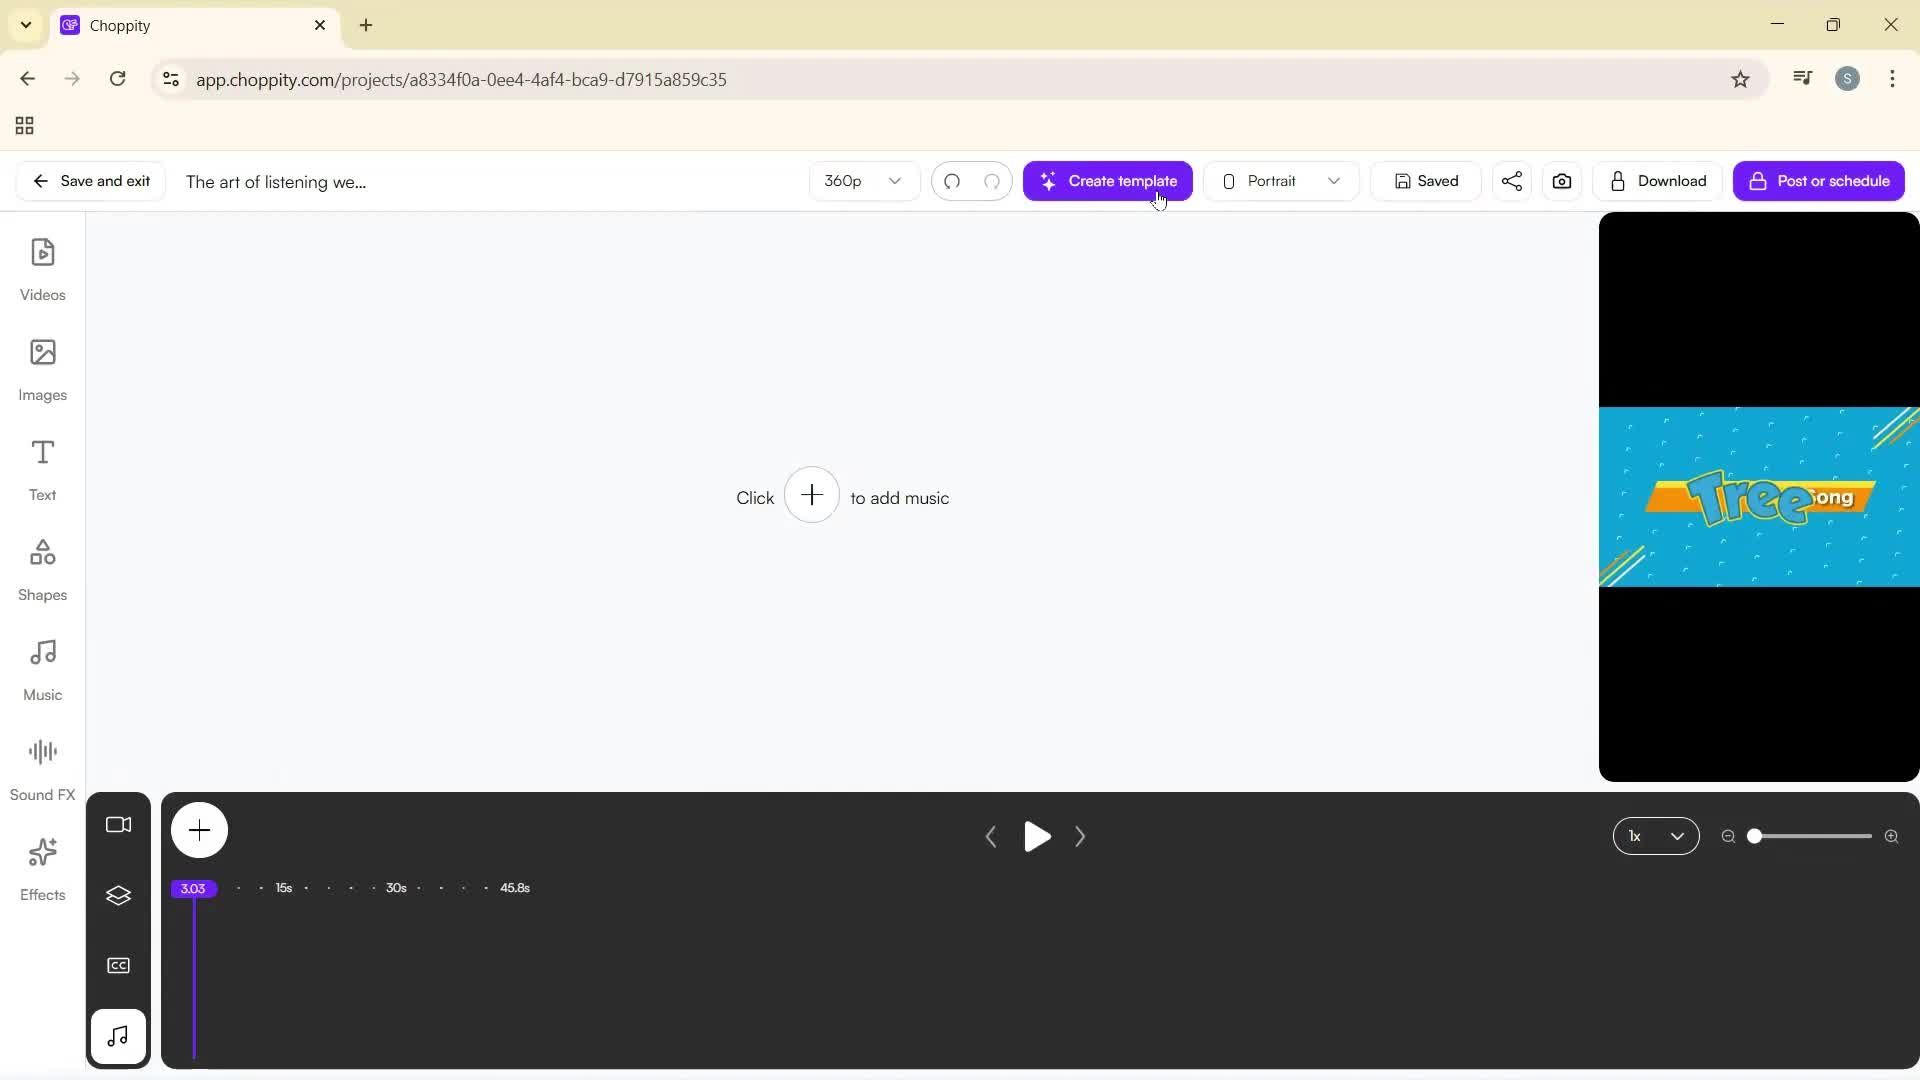The image size is (1920, 1080).
Task: Click Save and exit
Action: 91,181
